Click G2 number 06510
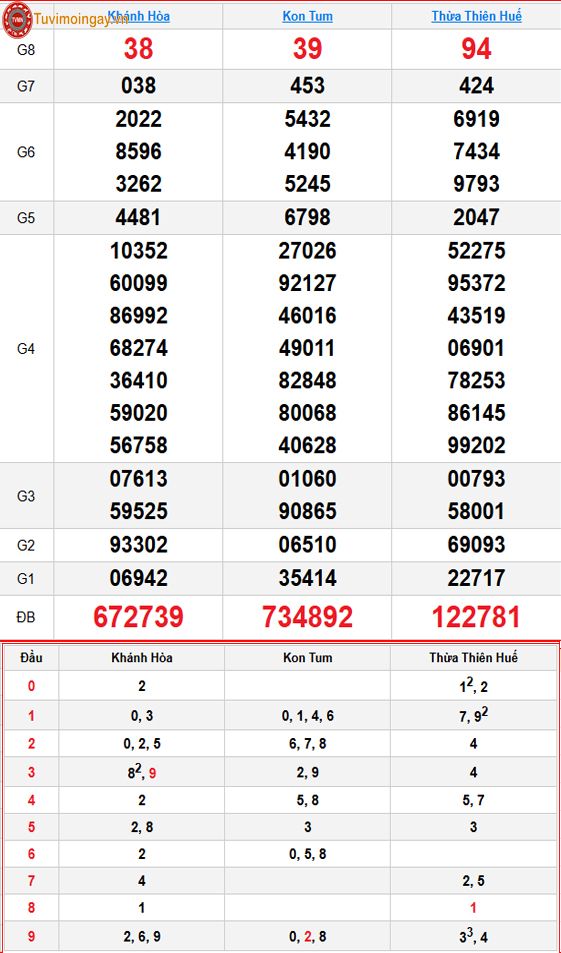Image resolution: width=561 pixels, height=953 pixels. click(x=308, y=545)
